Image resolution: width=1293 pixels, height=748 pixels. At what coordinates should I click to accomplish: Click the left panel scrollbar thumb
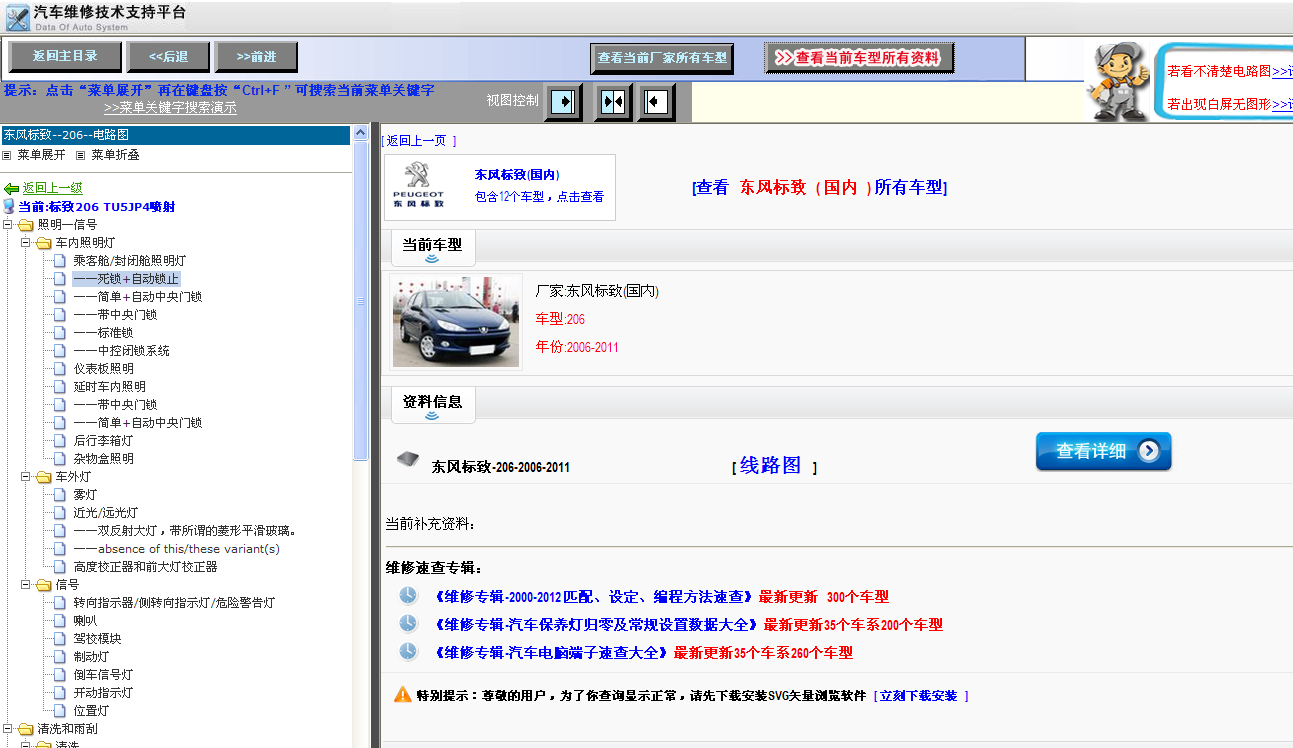tap(362, 300)
